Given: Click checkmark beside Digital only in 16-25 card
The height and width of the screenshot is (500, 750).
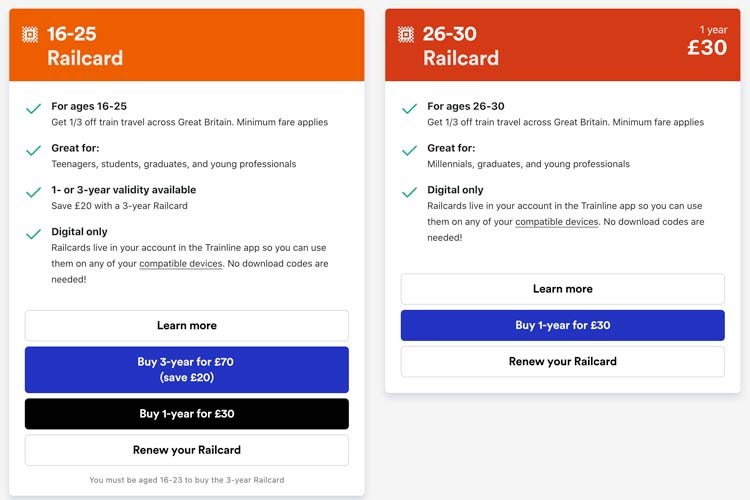Looking at the screenshot, I should click(33, 234).
